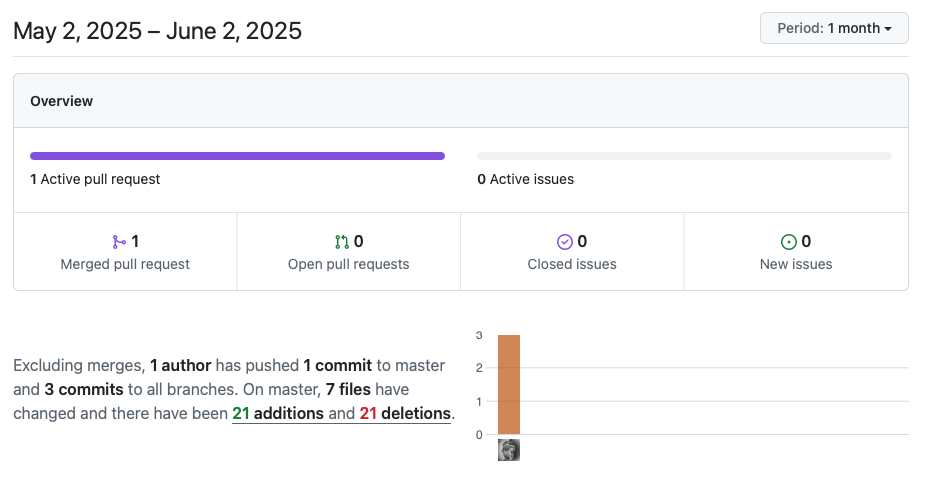Click the Overview header
The image size is (933, 483).
tap(62, 101)
